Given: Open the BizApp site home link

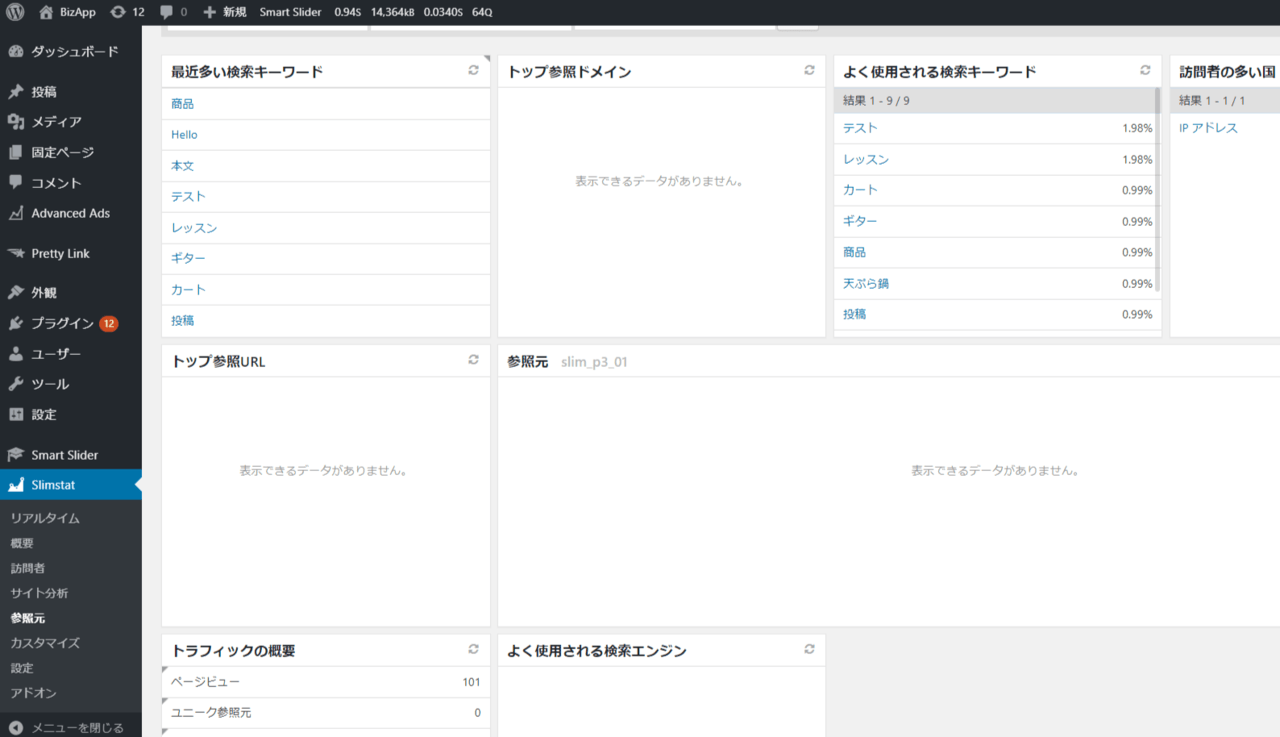Looking at the screenshot, I should (67, 12).
